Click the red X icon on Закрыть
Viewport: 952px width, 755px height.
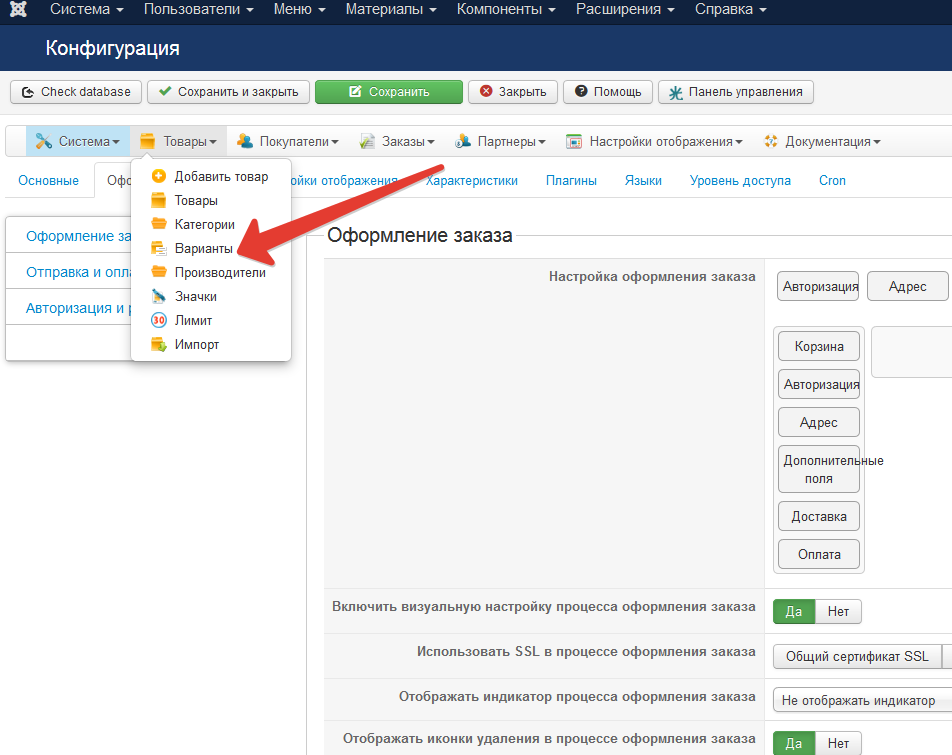[486, 91]
